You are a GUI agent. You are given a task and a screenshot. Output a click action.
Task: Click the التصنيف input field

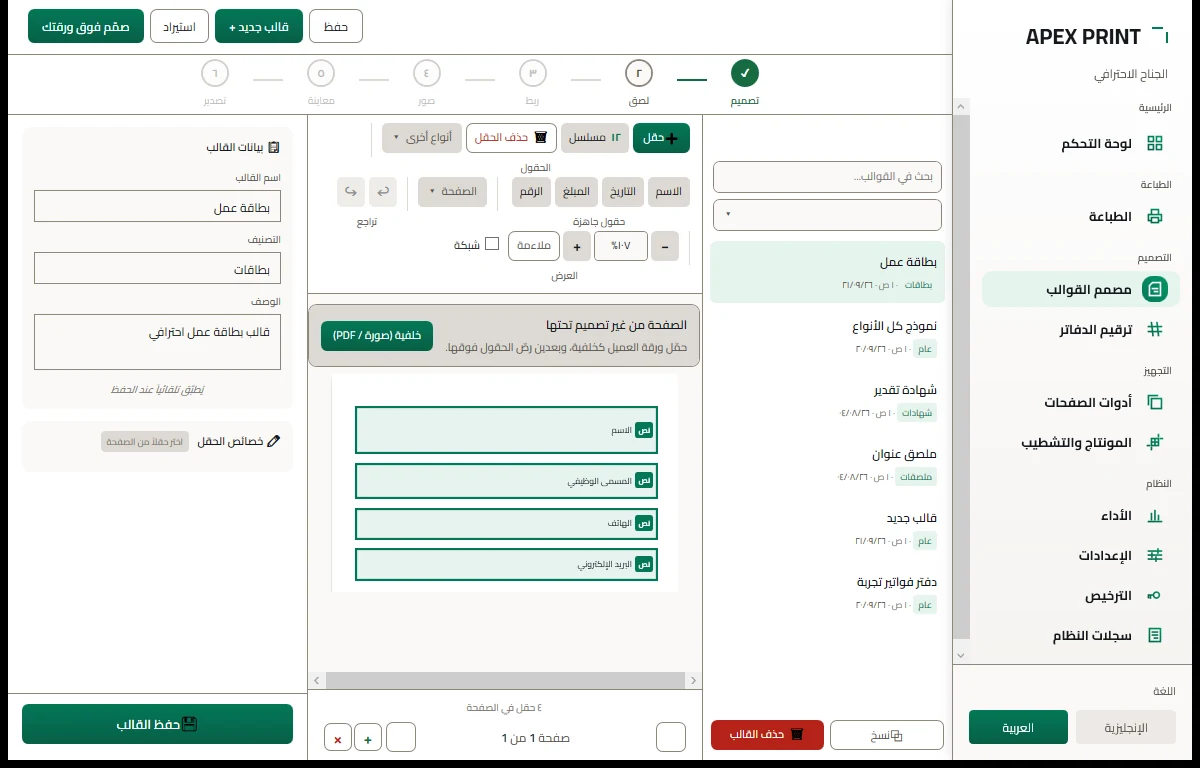click(157, 268)
